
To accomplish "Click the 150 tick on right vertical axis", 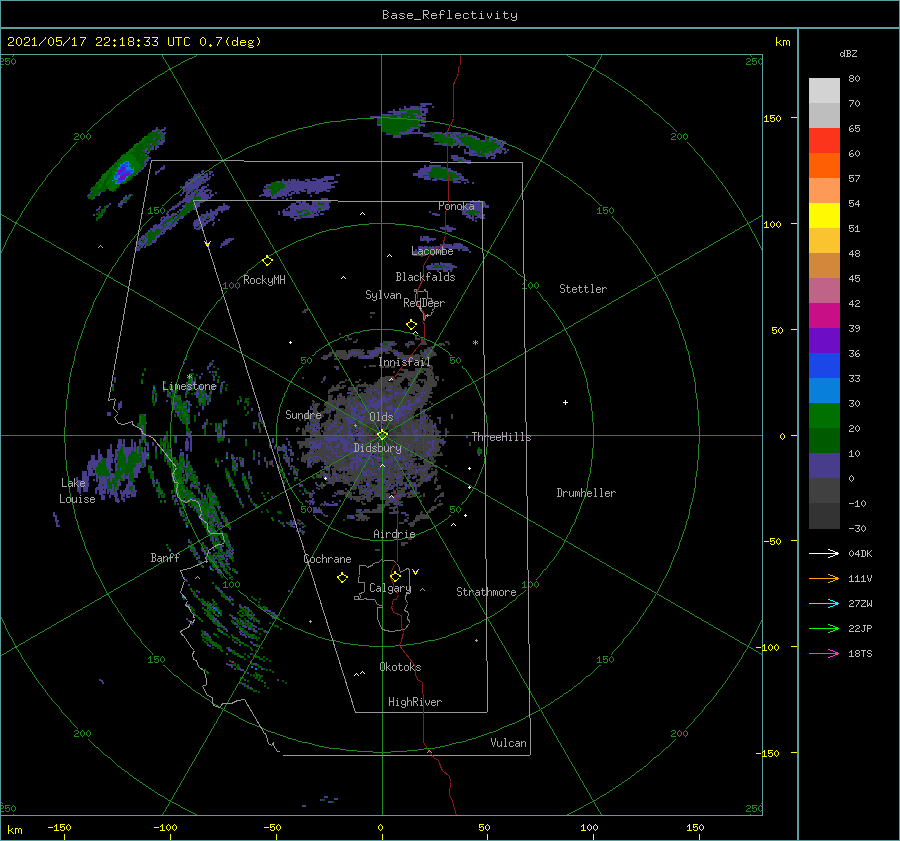I will [772, 118].
